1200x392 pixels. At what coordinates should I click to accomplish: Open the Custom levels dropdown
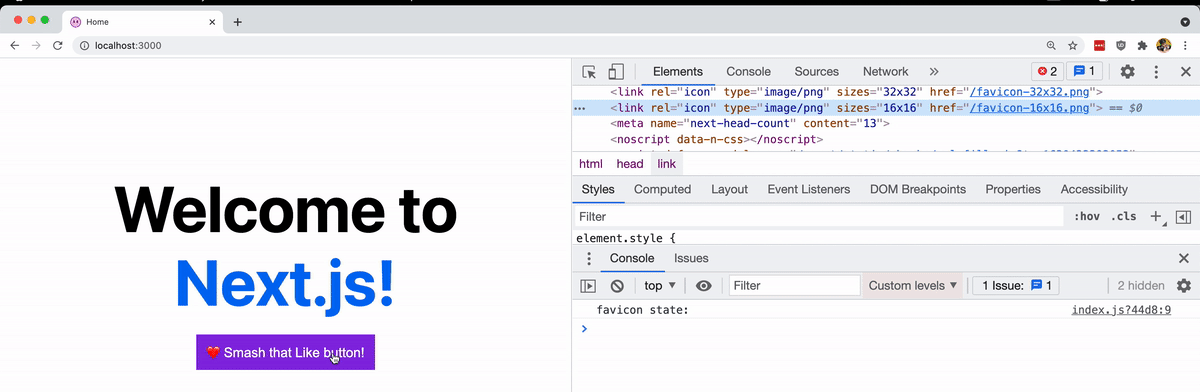pos(913,286)
